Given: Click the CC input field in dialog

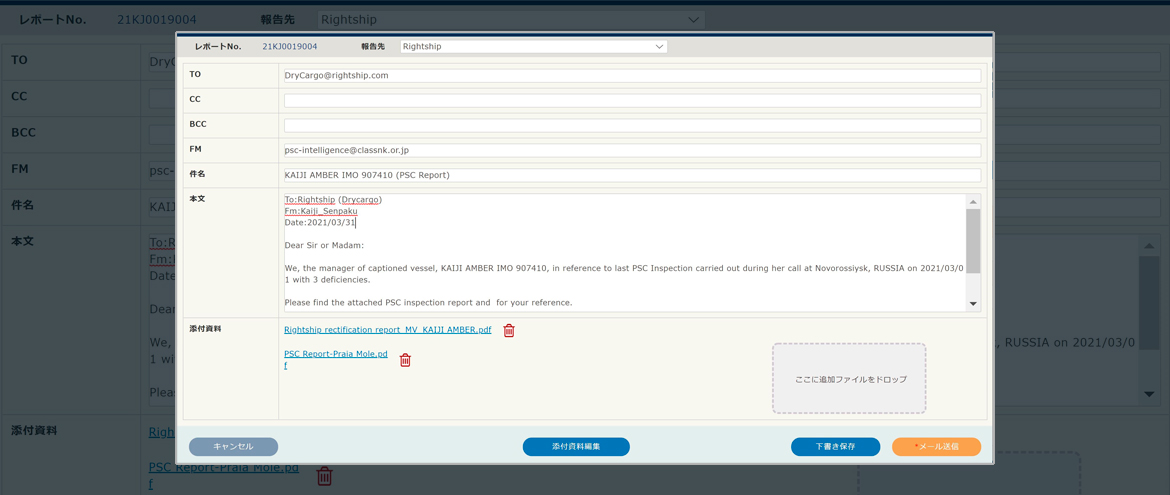Looking at the screenshot, I should 632,100.
